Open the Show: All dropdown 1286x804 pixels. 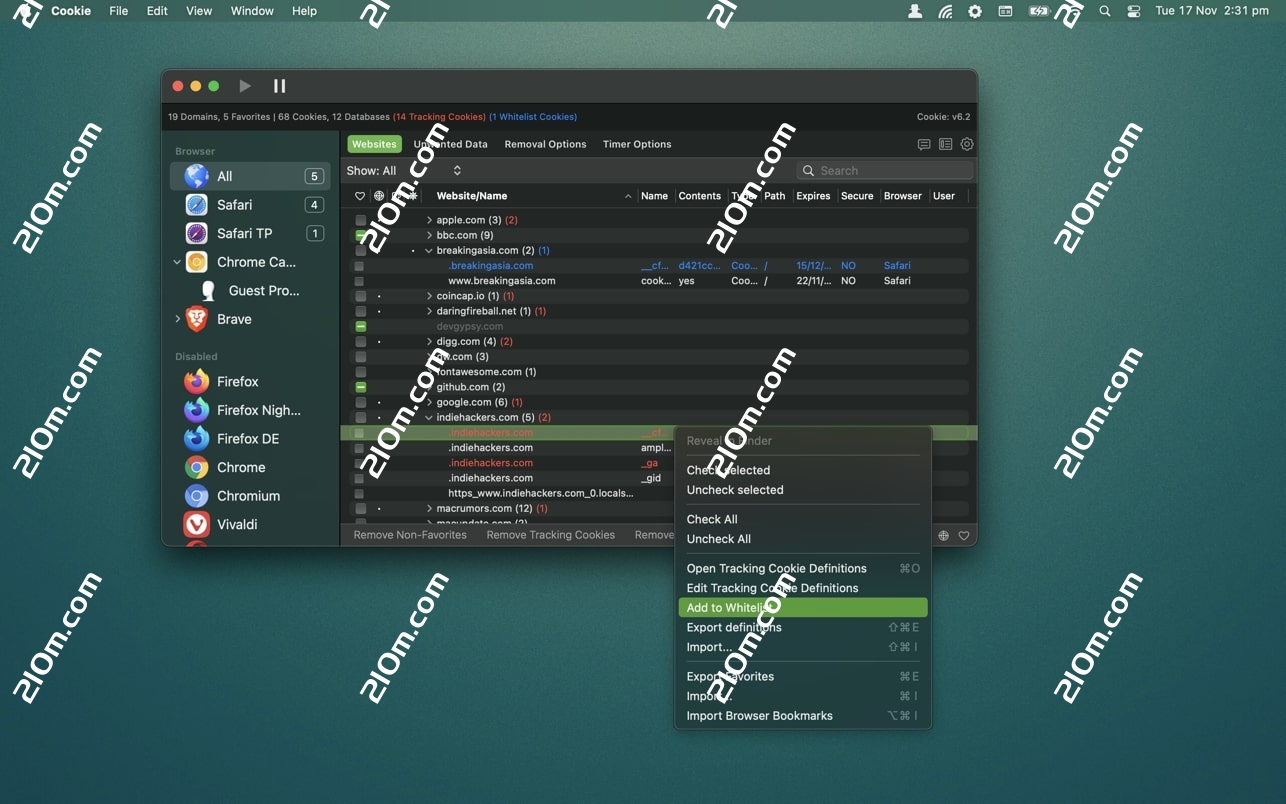[x=404, y=170]
